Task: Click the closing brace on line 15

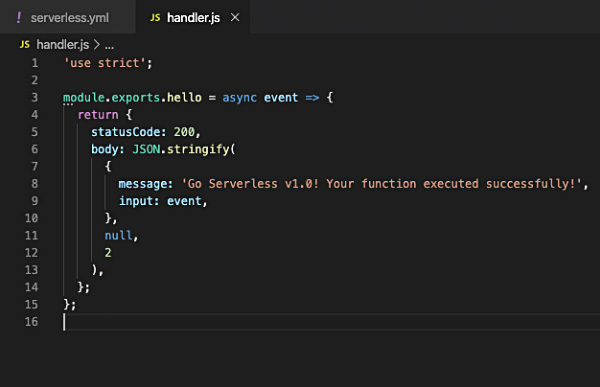Action: [x=67, y=304]
